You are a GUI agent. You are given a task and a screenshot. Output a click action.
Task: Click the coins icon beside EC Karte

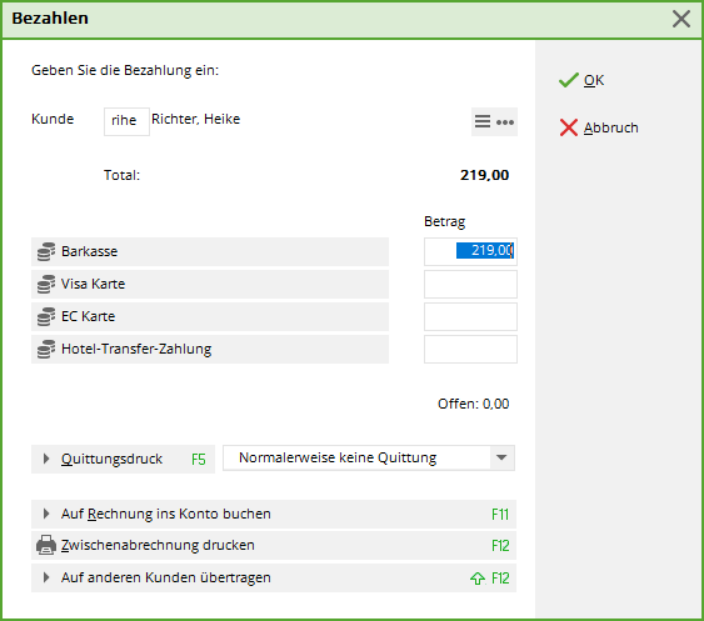46,317
